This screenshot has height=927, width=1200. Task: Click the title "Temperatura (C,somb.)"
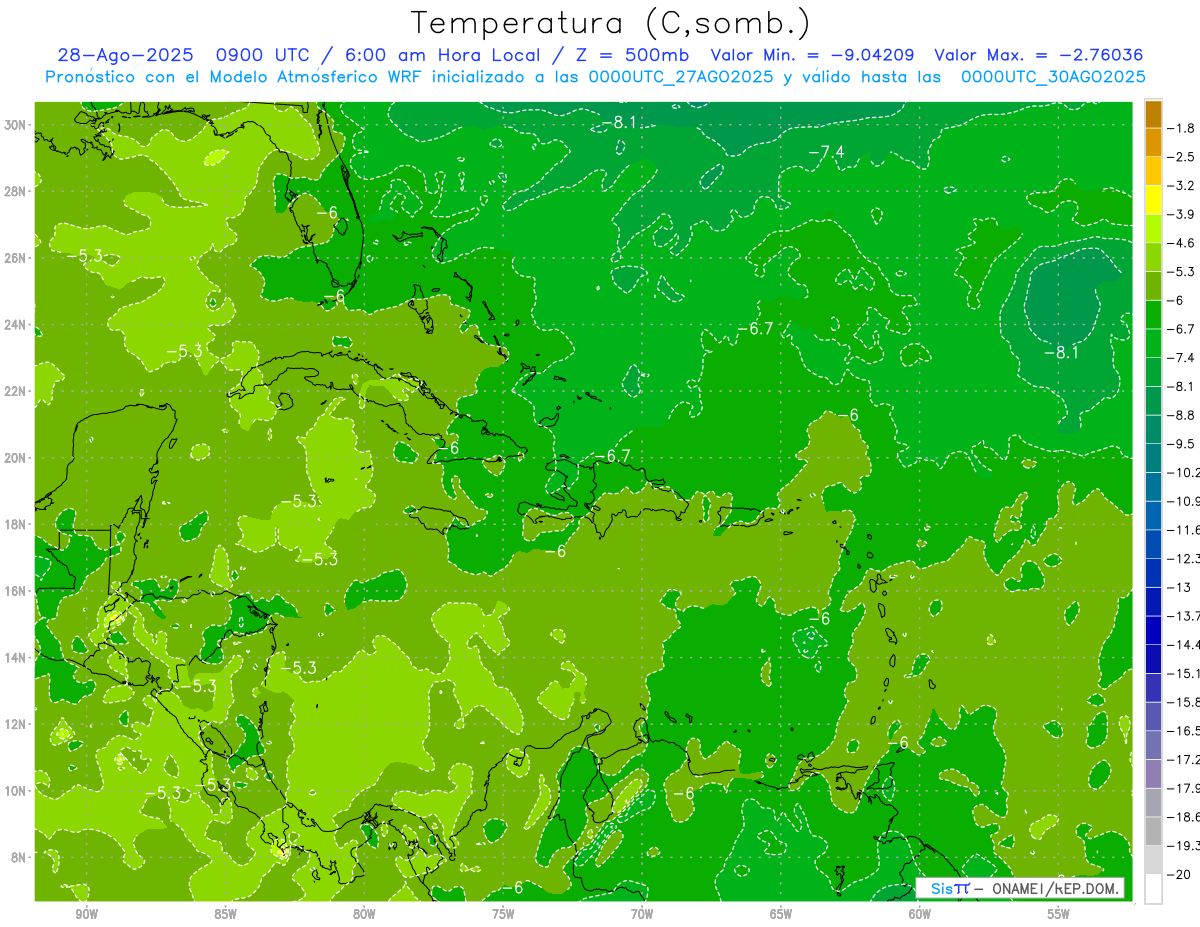click(x=611, y=25)
